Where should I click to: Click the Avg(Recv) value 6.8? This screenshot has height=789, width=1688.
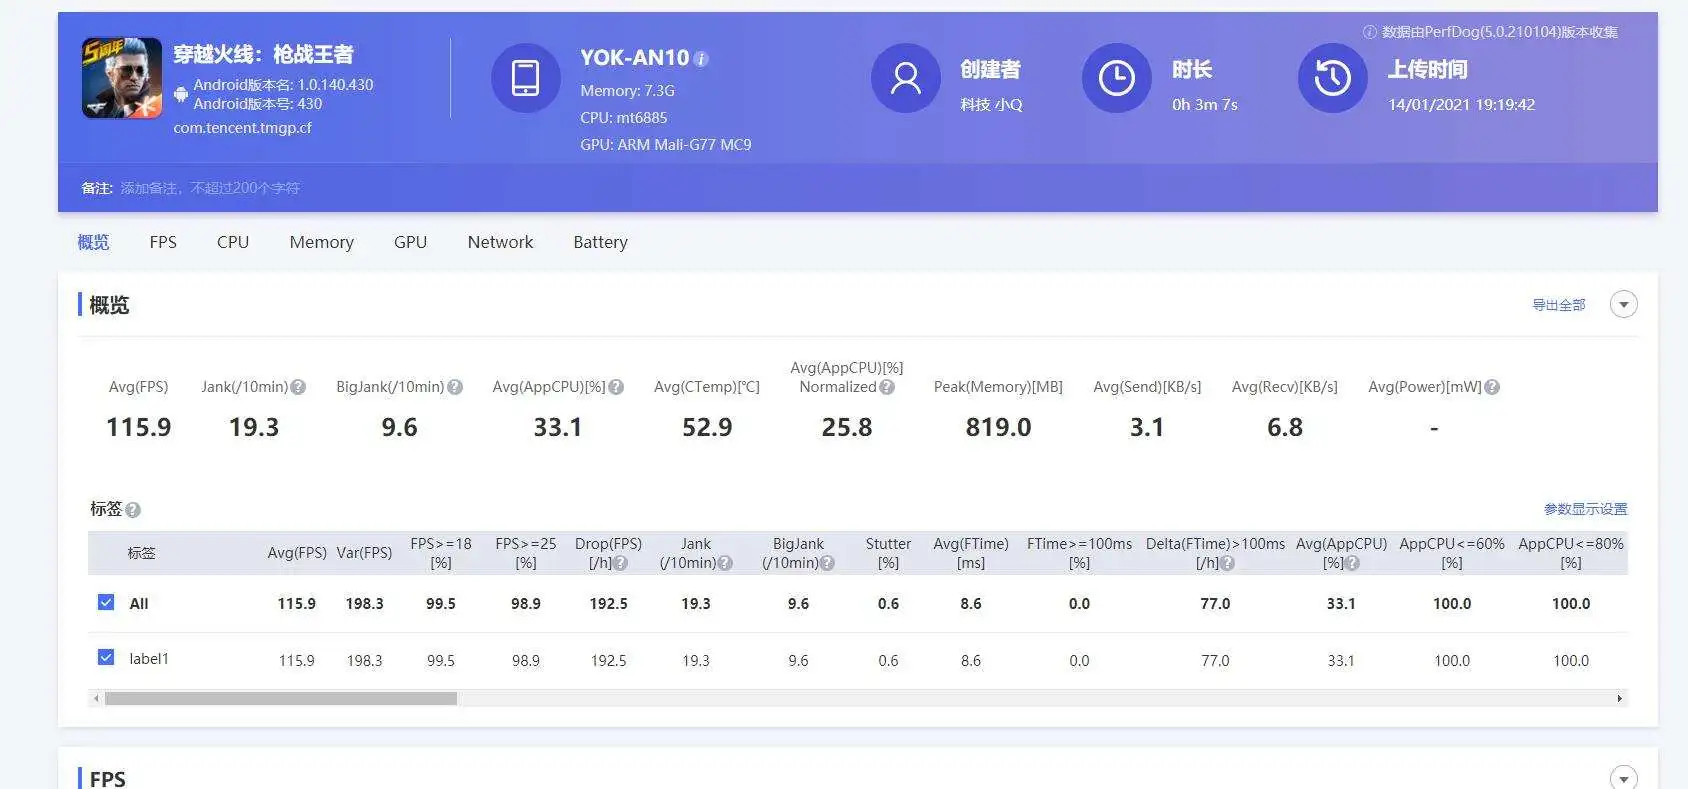pos(1285,427)
